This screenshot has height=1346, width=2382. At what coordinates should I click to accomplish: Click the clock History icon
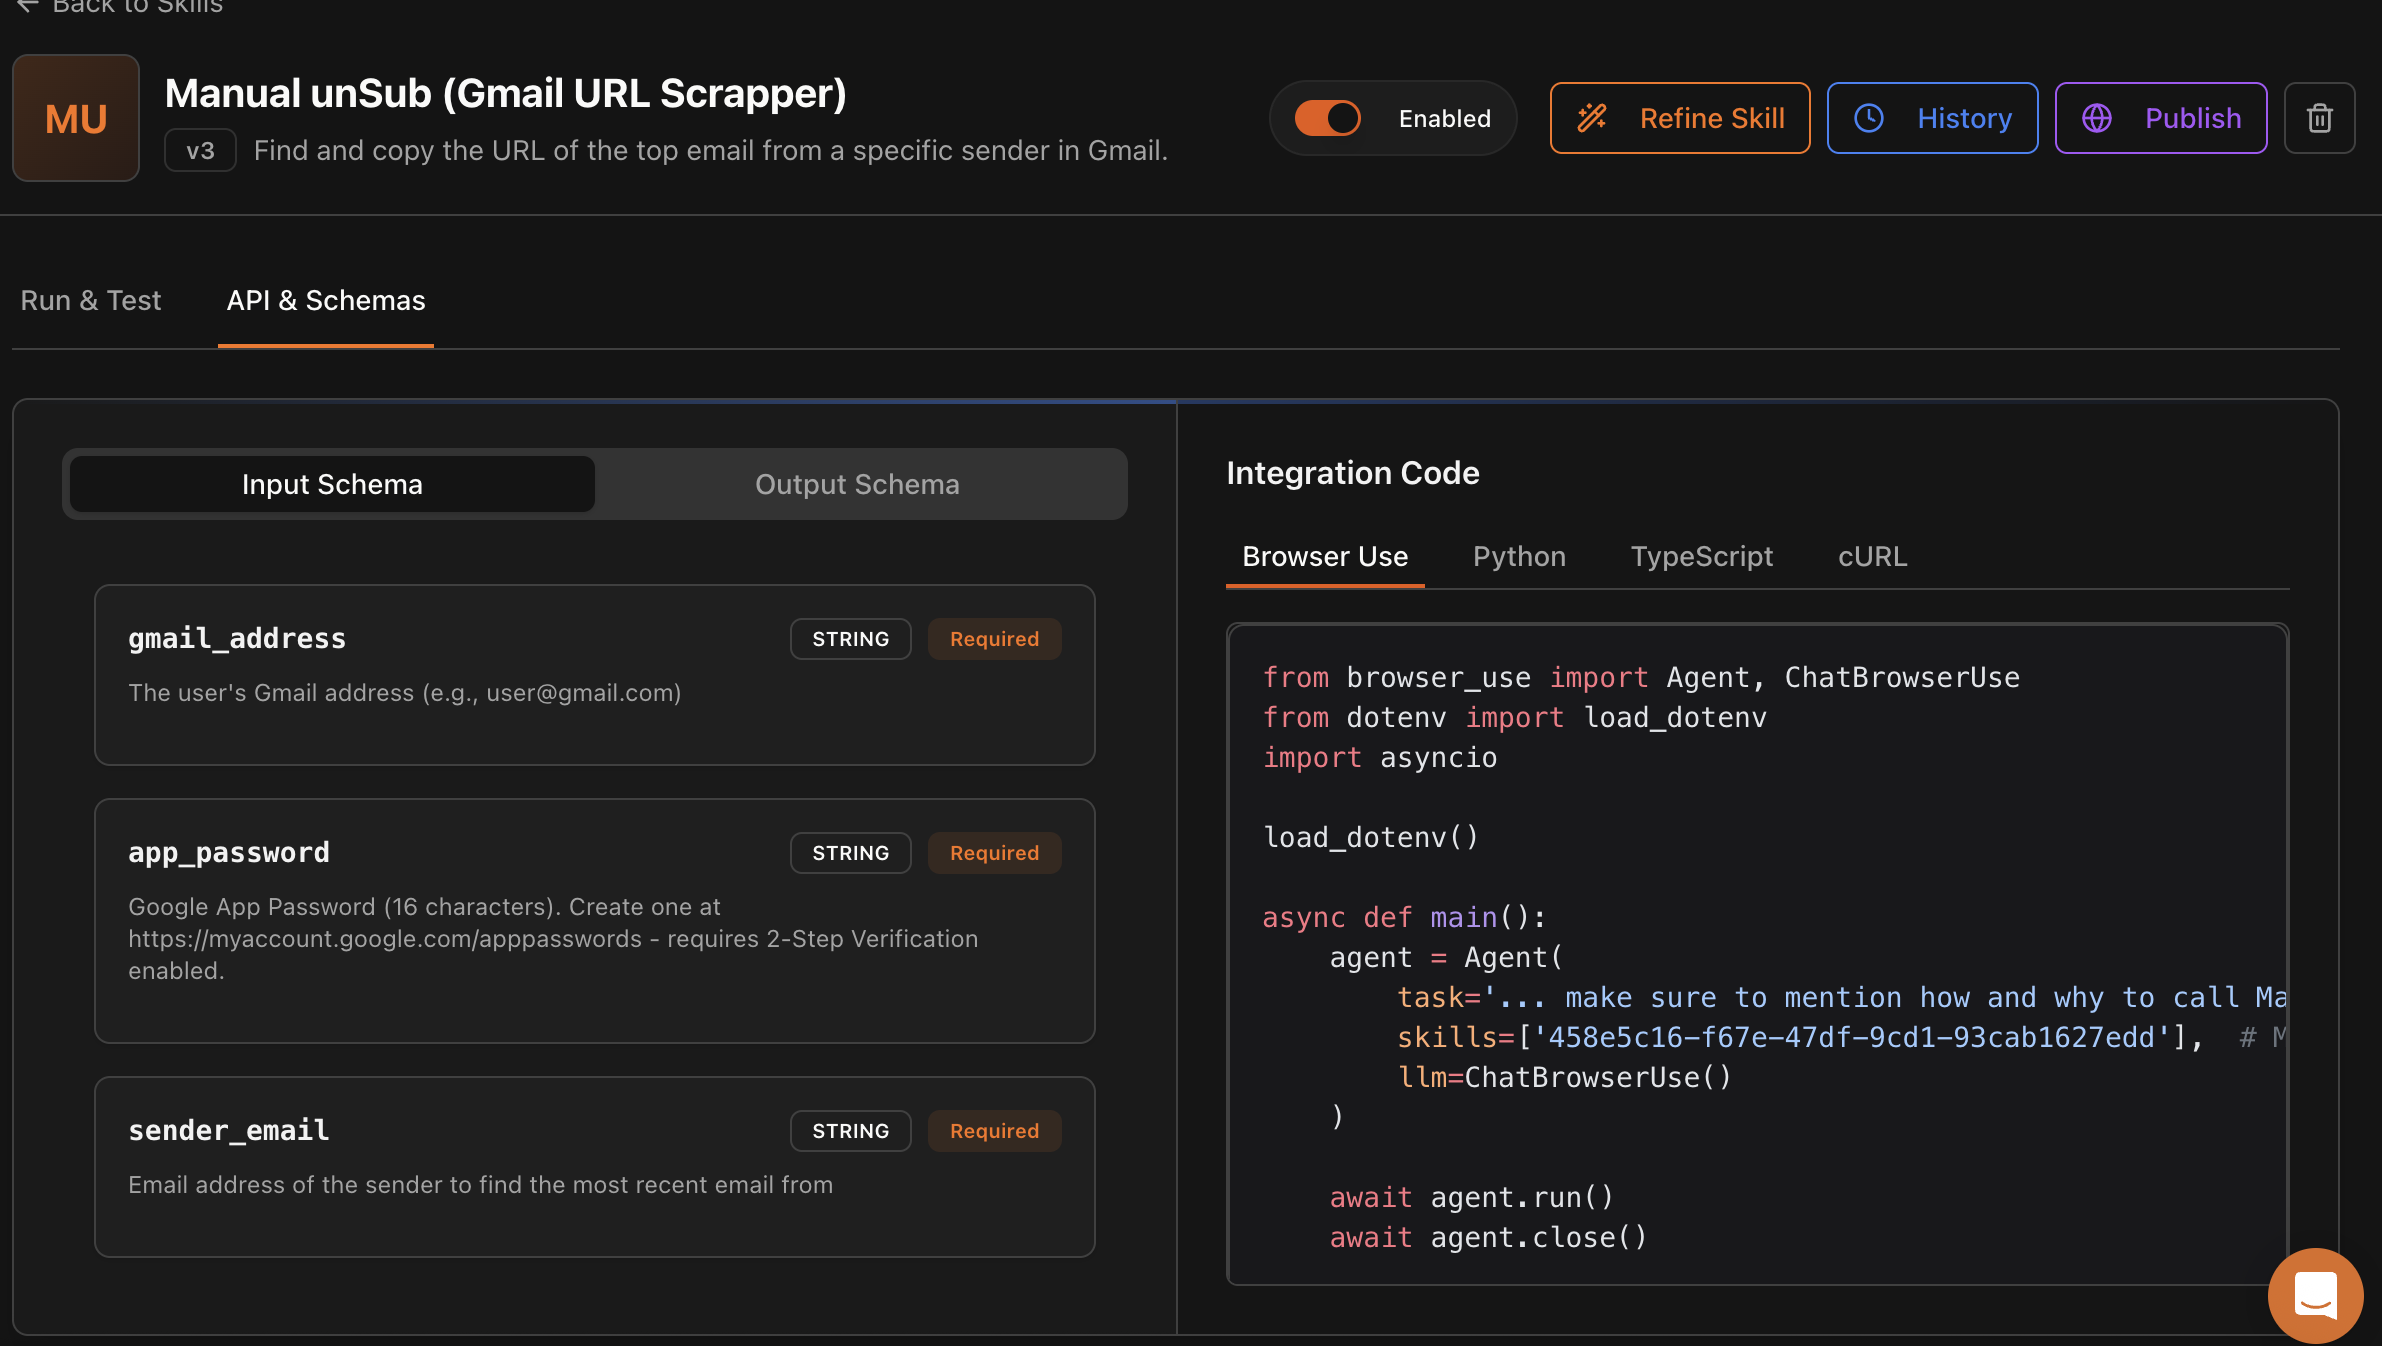click(x=1869, y=118)
